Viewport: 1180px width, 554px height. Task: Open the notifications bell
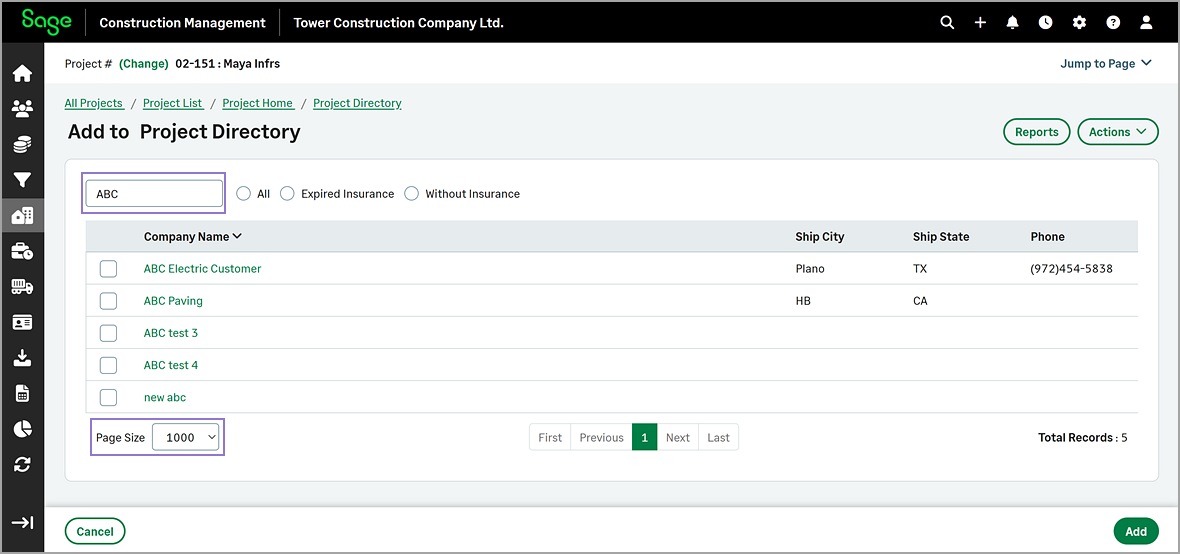tap(1012, 23)
